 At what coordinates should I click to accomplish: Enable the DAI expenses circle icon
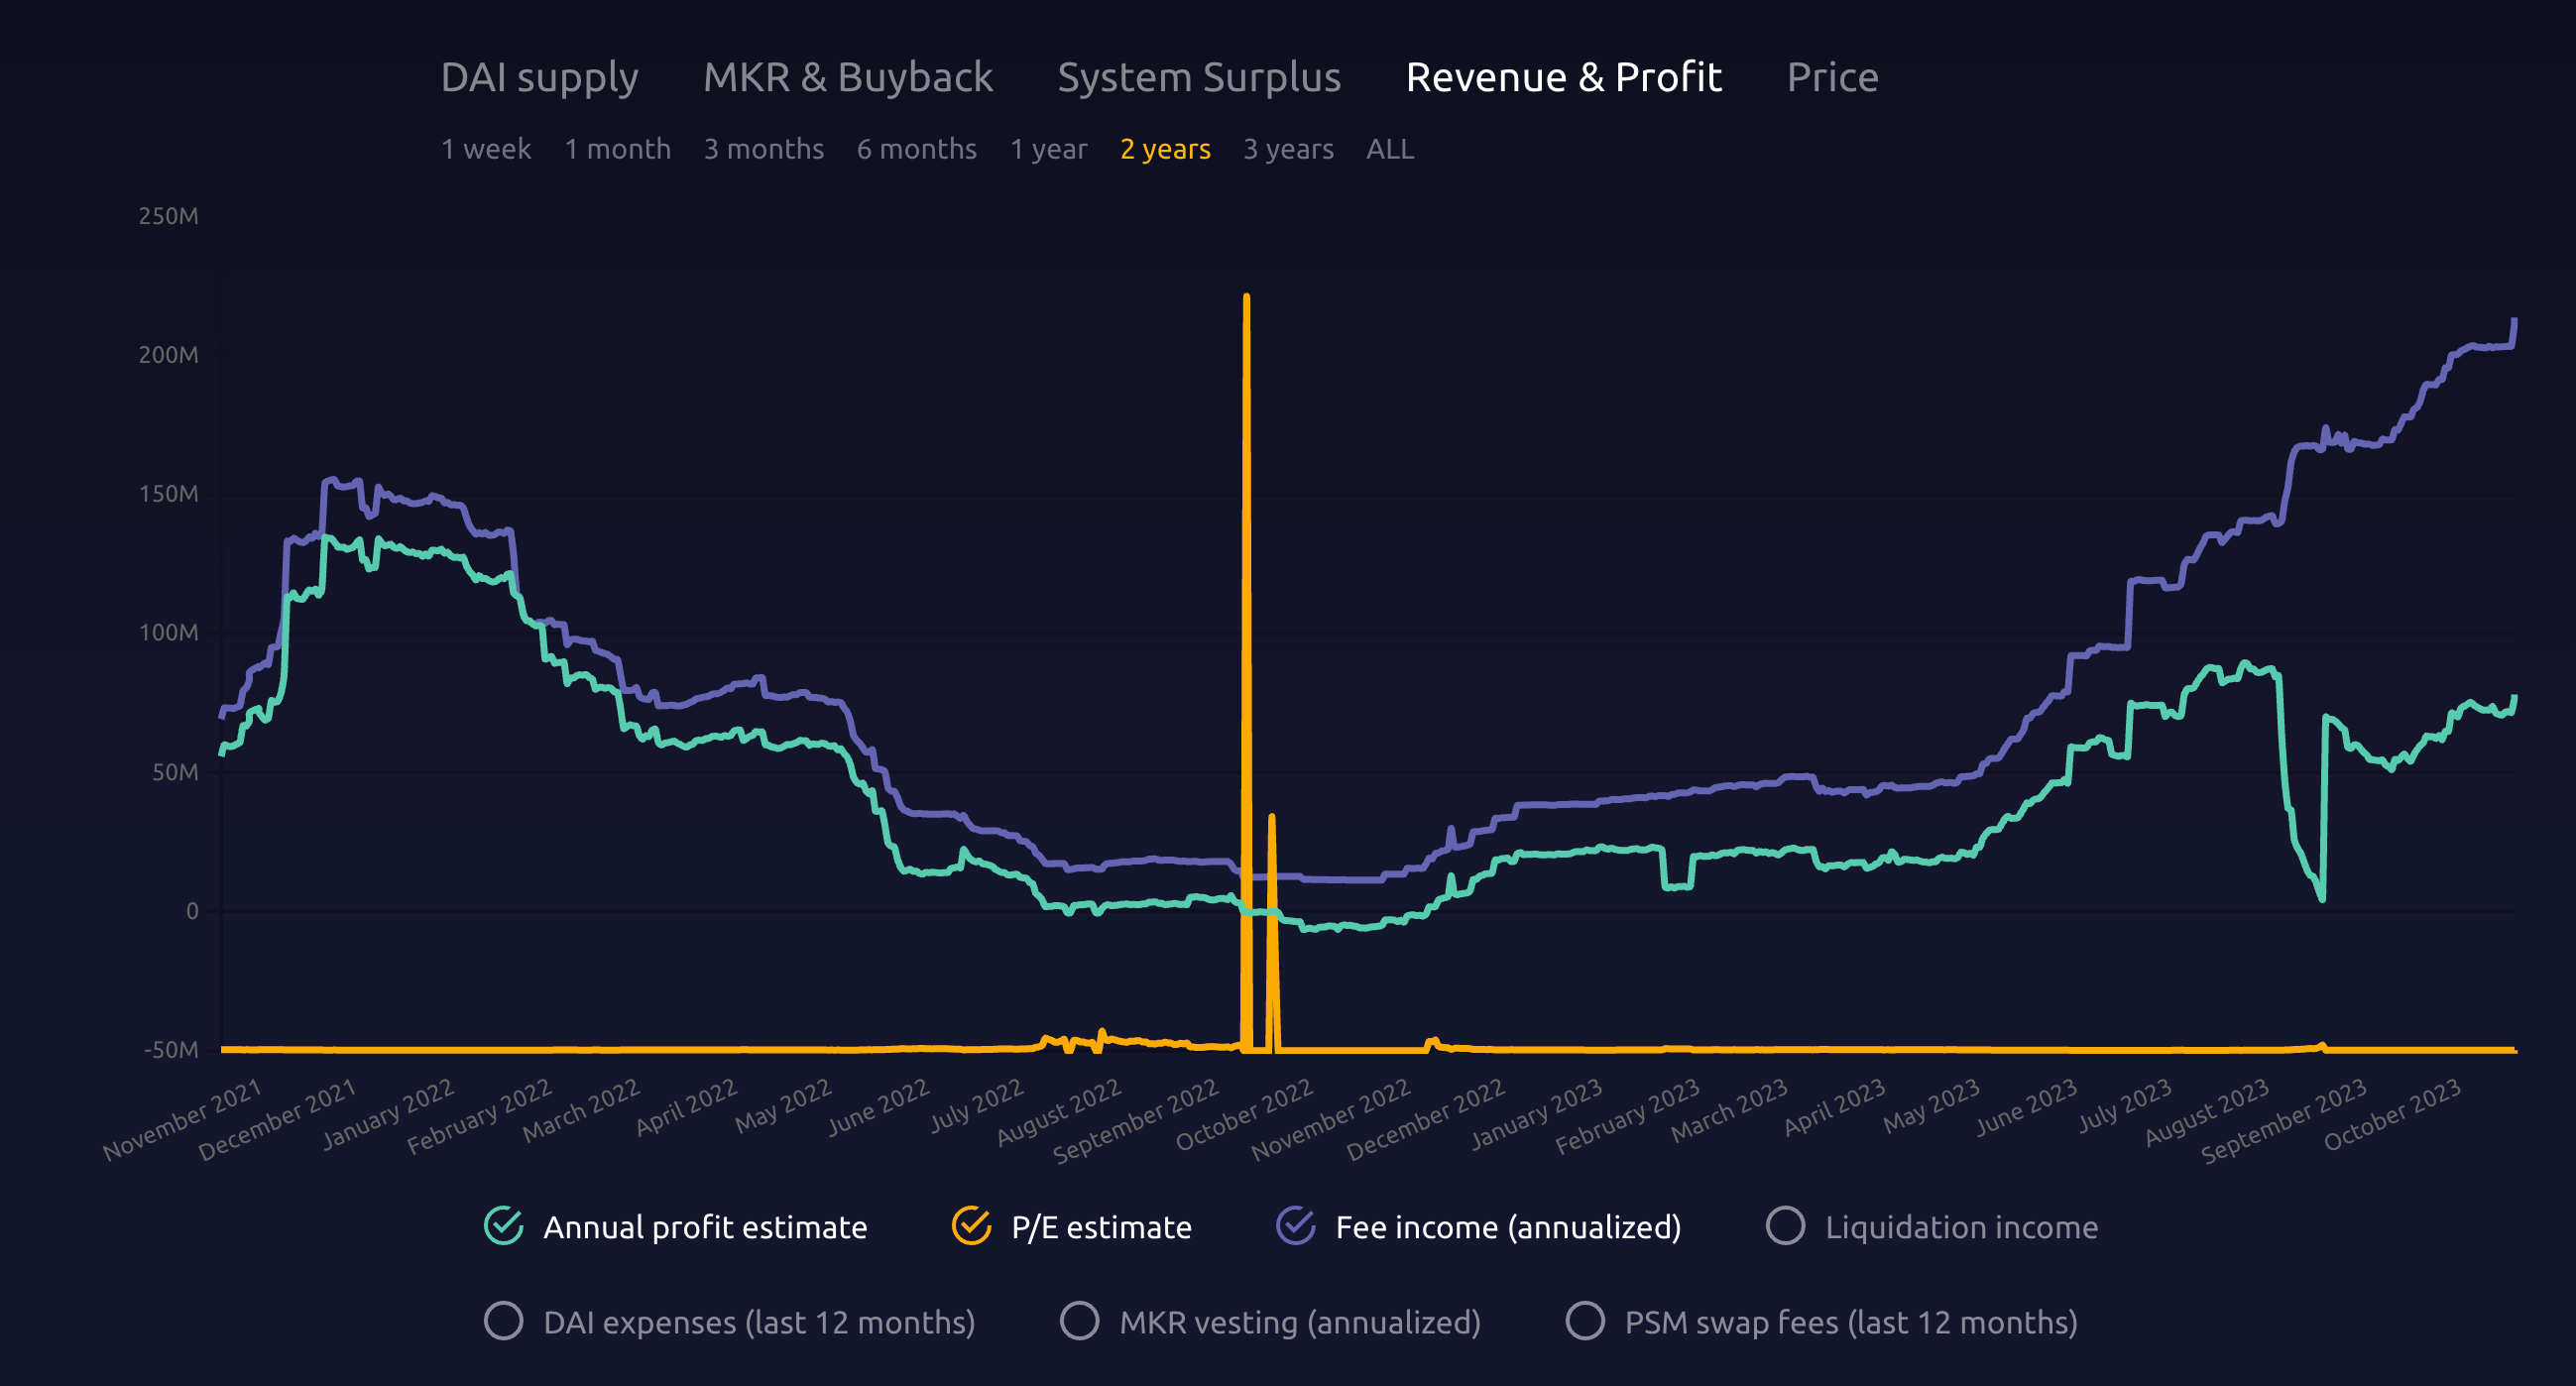(504, 1321)
